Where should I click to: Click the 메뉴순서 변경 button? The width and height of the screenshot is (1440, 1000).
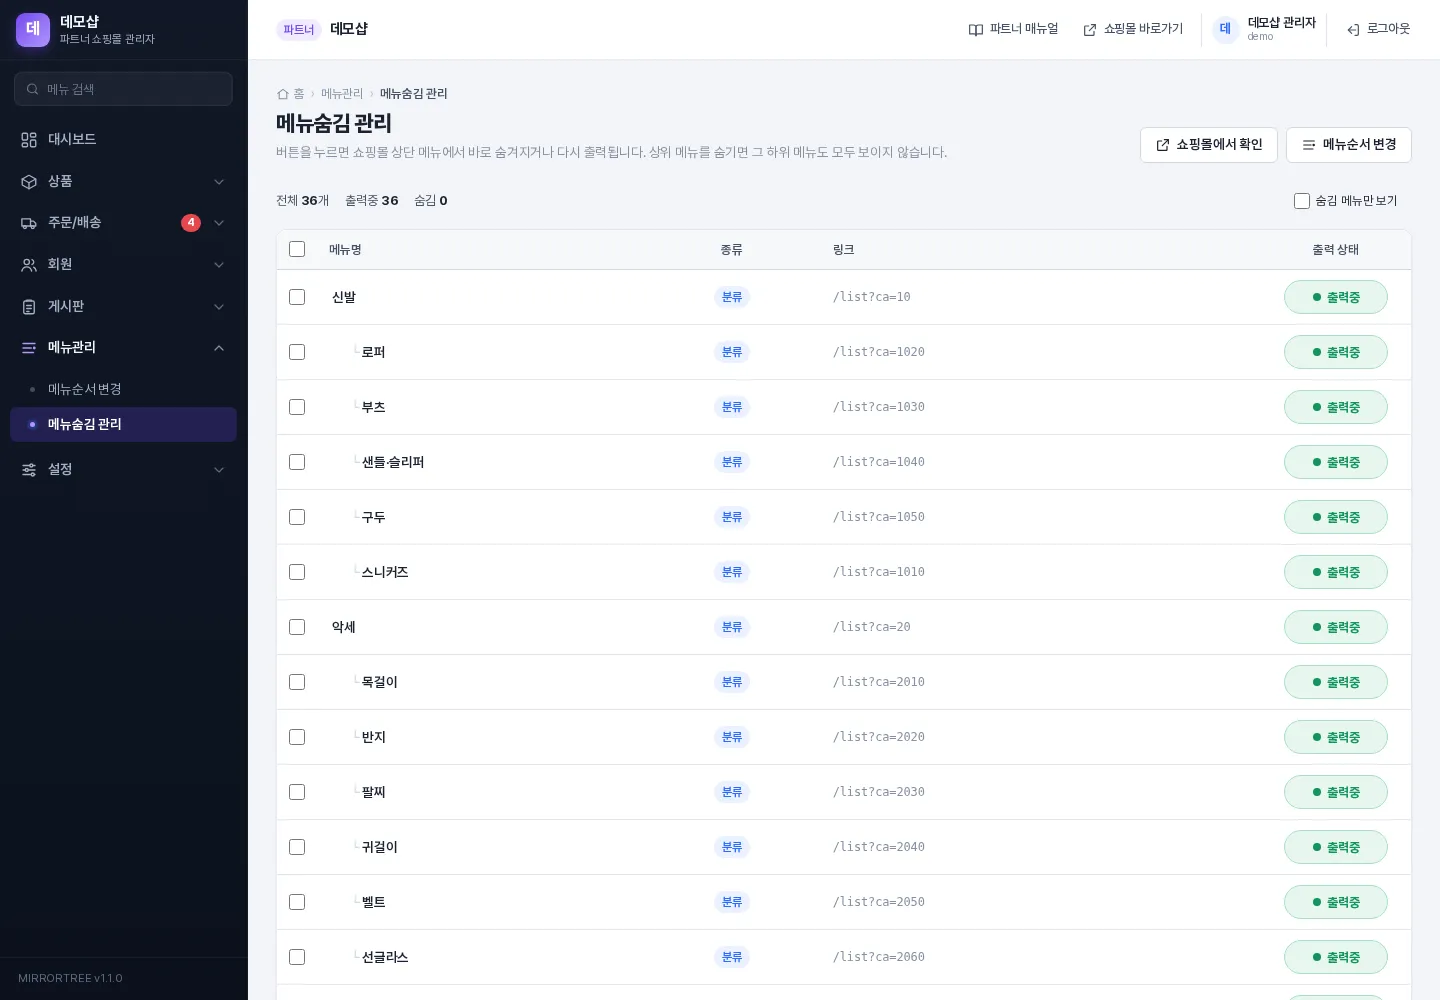tap(1349, 145)
